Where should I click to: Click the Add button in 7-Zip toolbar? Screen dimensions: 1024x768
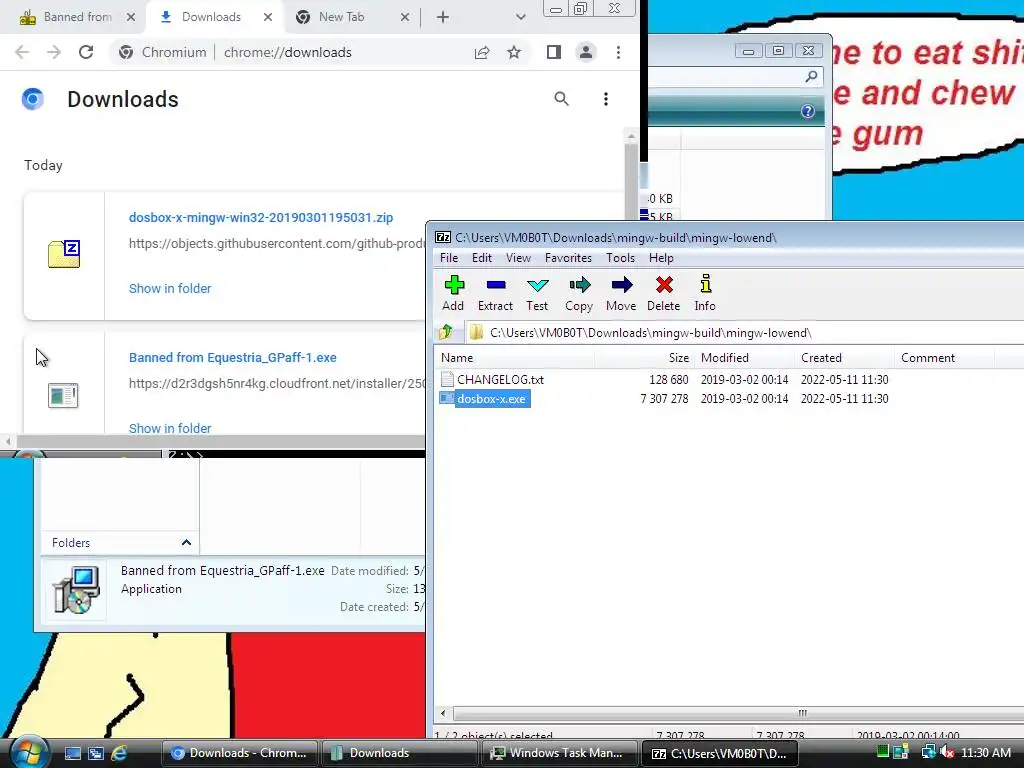point(453,293)
